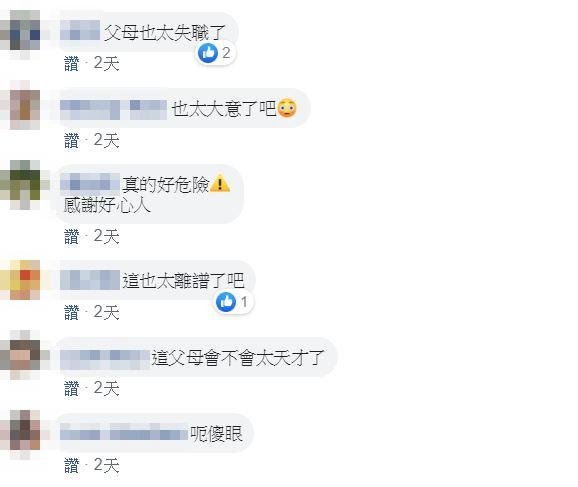Like the comment 呃傻眼
Viewport: 578px width, 487px height.
click(72, 465)
